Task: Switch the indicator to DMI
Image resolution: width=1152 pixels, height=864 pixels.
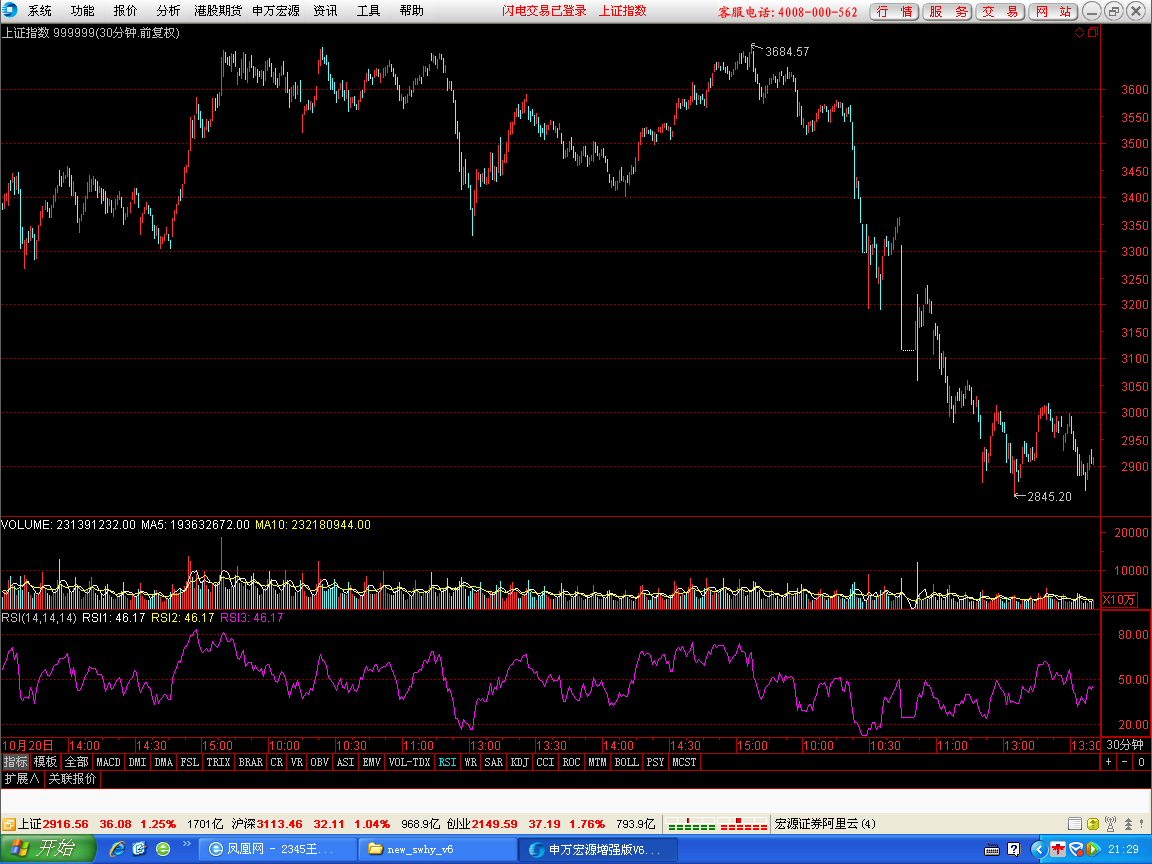Action: (137, 763)
